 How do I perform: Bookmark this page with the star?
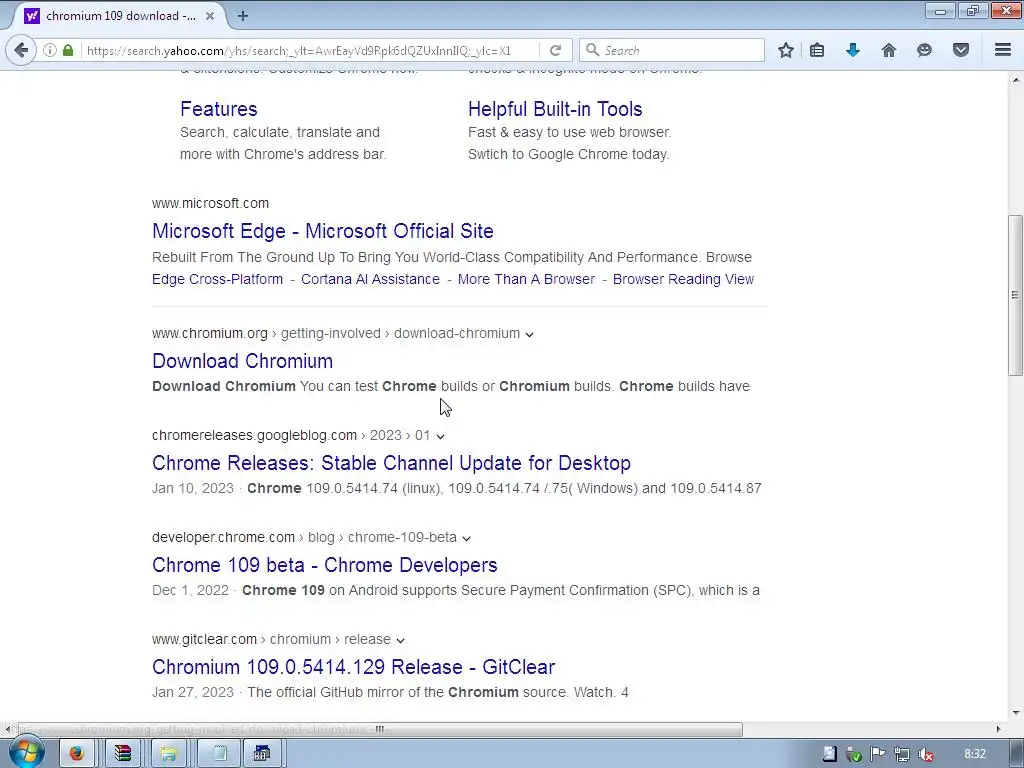(786, 50)
